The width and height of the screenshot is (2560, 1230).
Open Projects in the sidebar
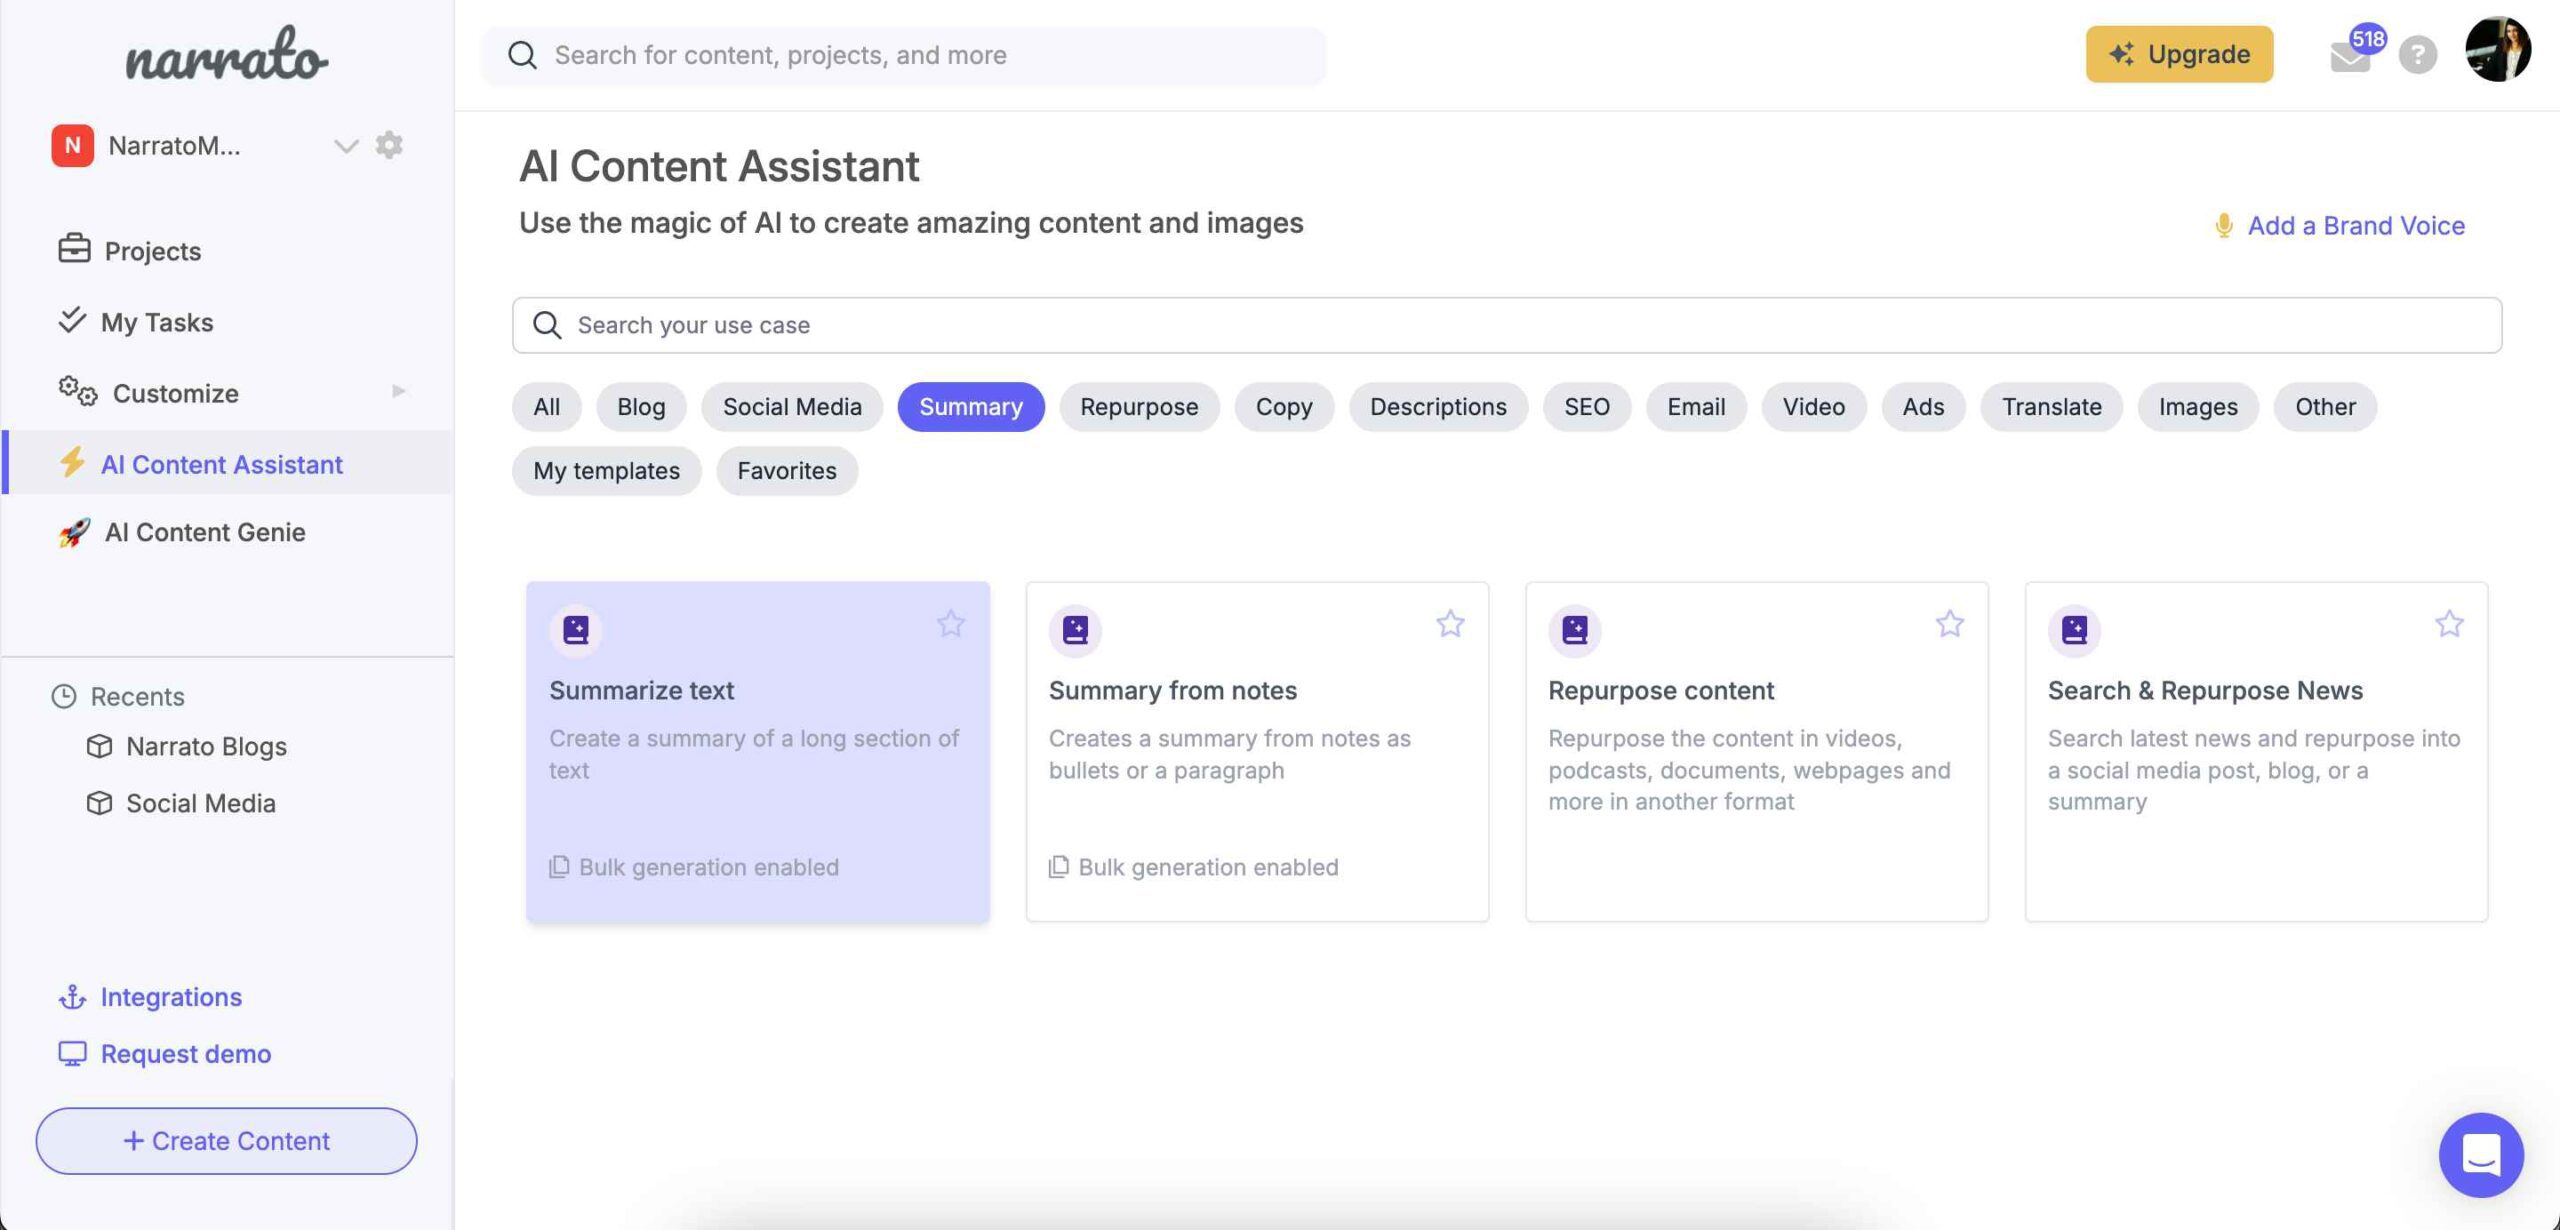(x=152, y=250)
